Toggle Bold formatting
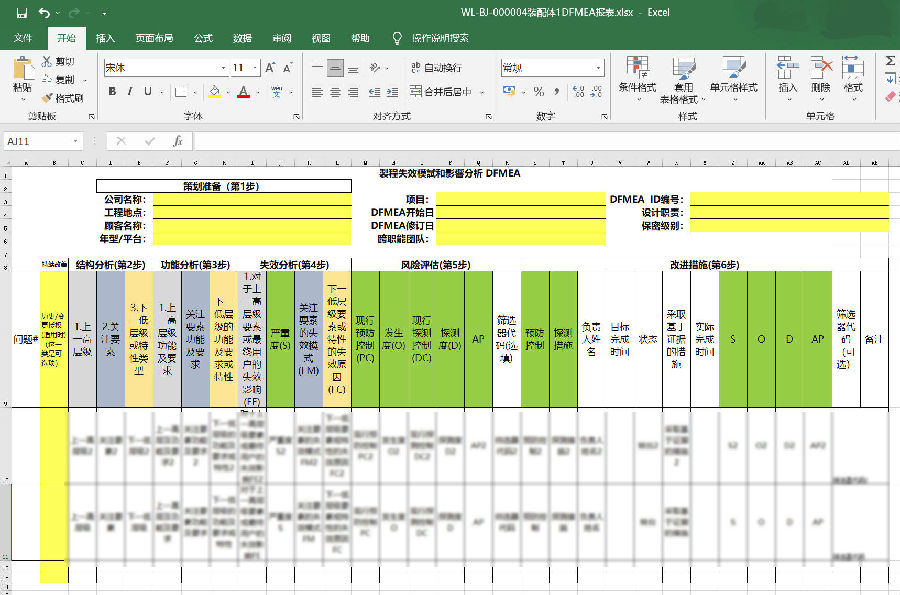This screenshot has width=900, height=595. tap(112, 92)
